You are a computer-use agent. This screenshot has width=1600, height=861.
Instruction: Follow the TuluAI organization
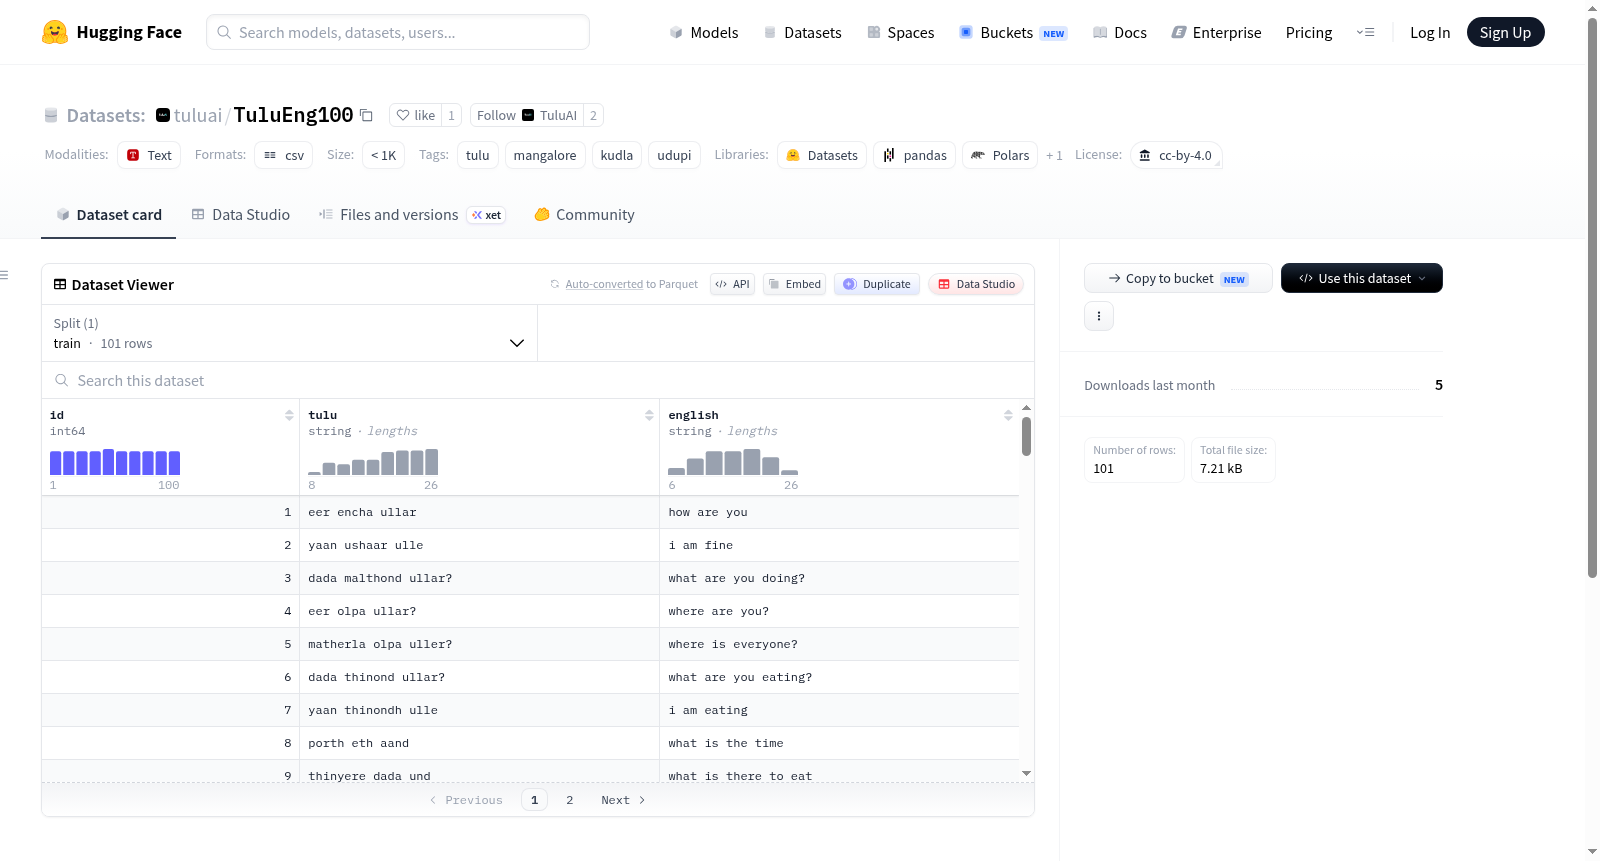click(527, 115)
